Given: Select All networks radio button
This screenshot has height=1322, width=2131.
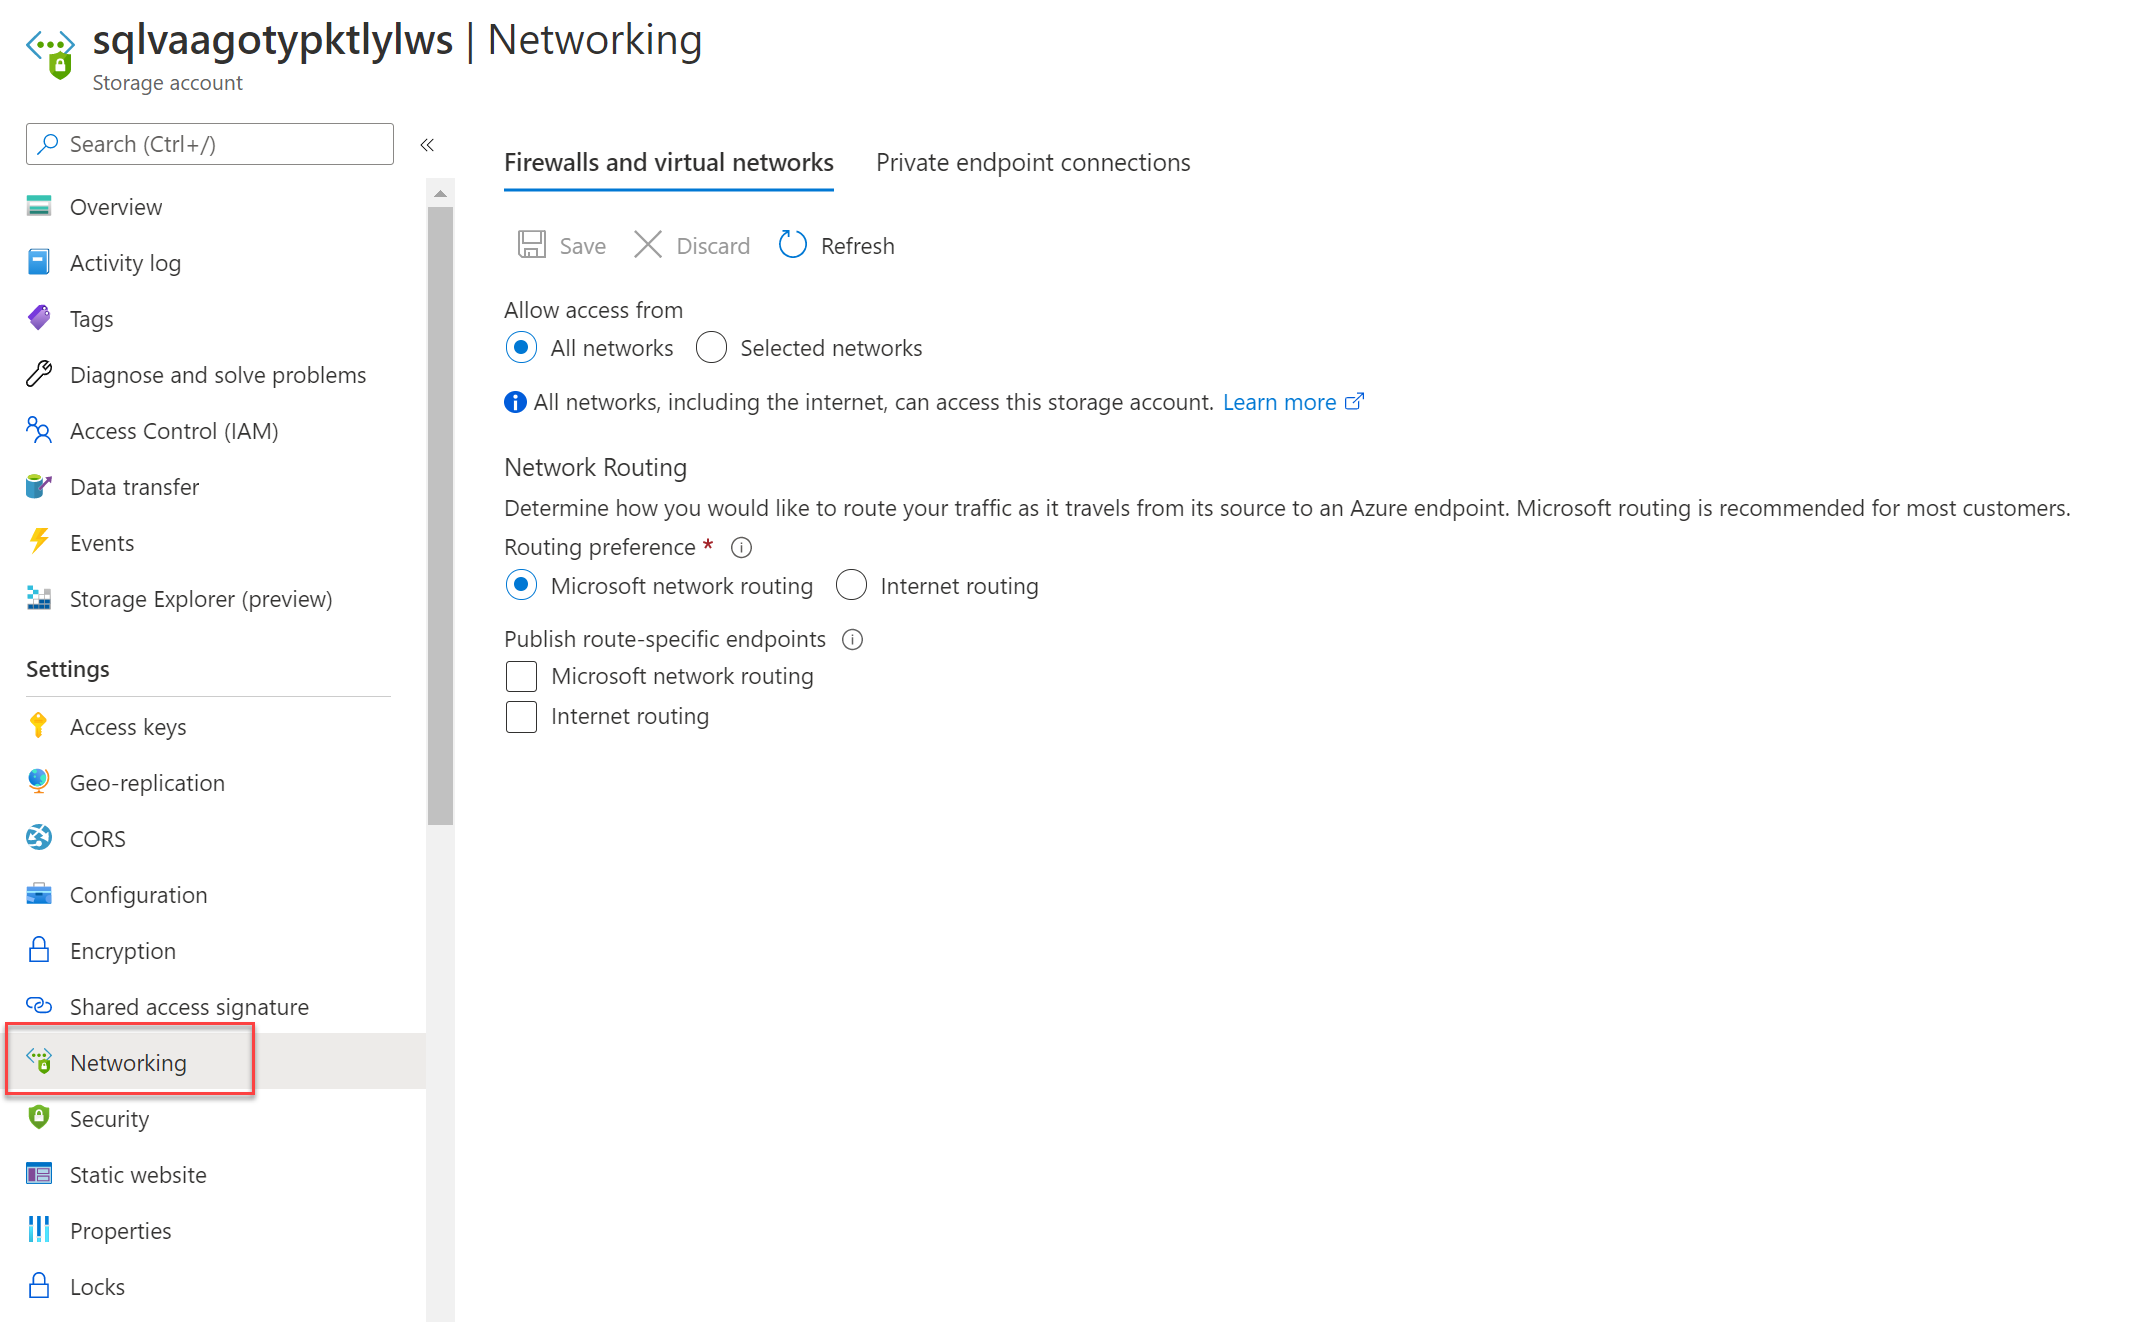Looking at the screenshot, I should (x=522, y=347).
